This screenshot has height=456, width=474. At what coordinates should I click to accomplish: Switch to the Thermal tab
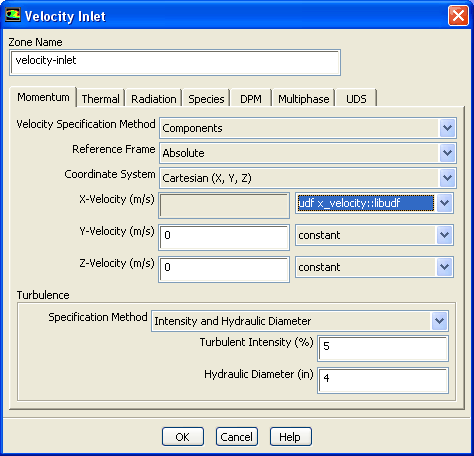[x=100, y=99]
